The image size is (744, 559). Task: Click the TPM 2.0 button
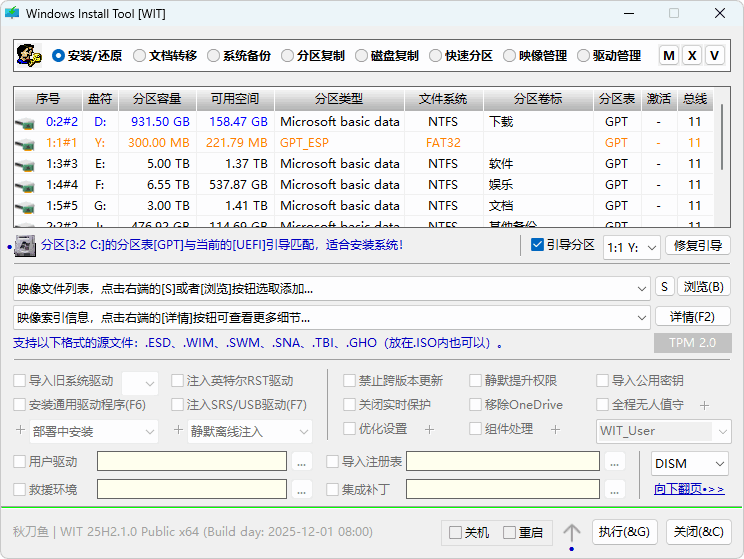point(692,343)
